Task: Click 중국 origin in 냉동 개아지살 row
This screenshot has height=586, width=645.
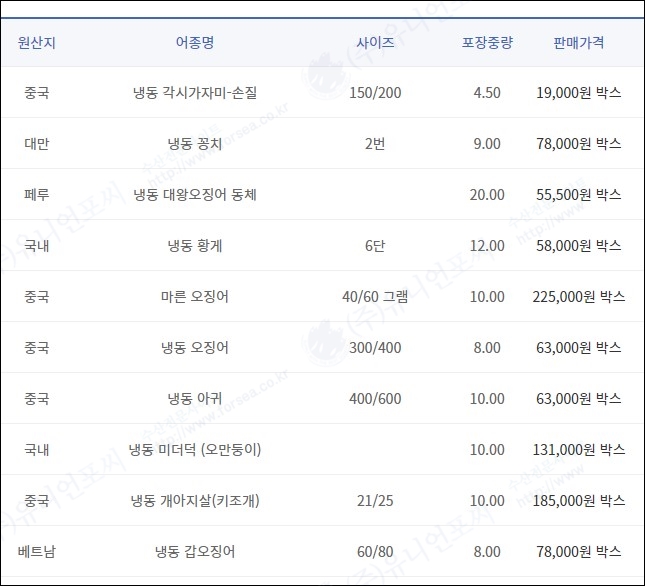Action: pyautogui.click(x=37, y=500)
